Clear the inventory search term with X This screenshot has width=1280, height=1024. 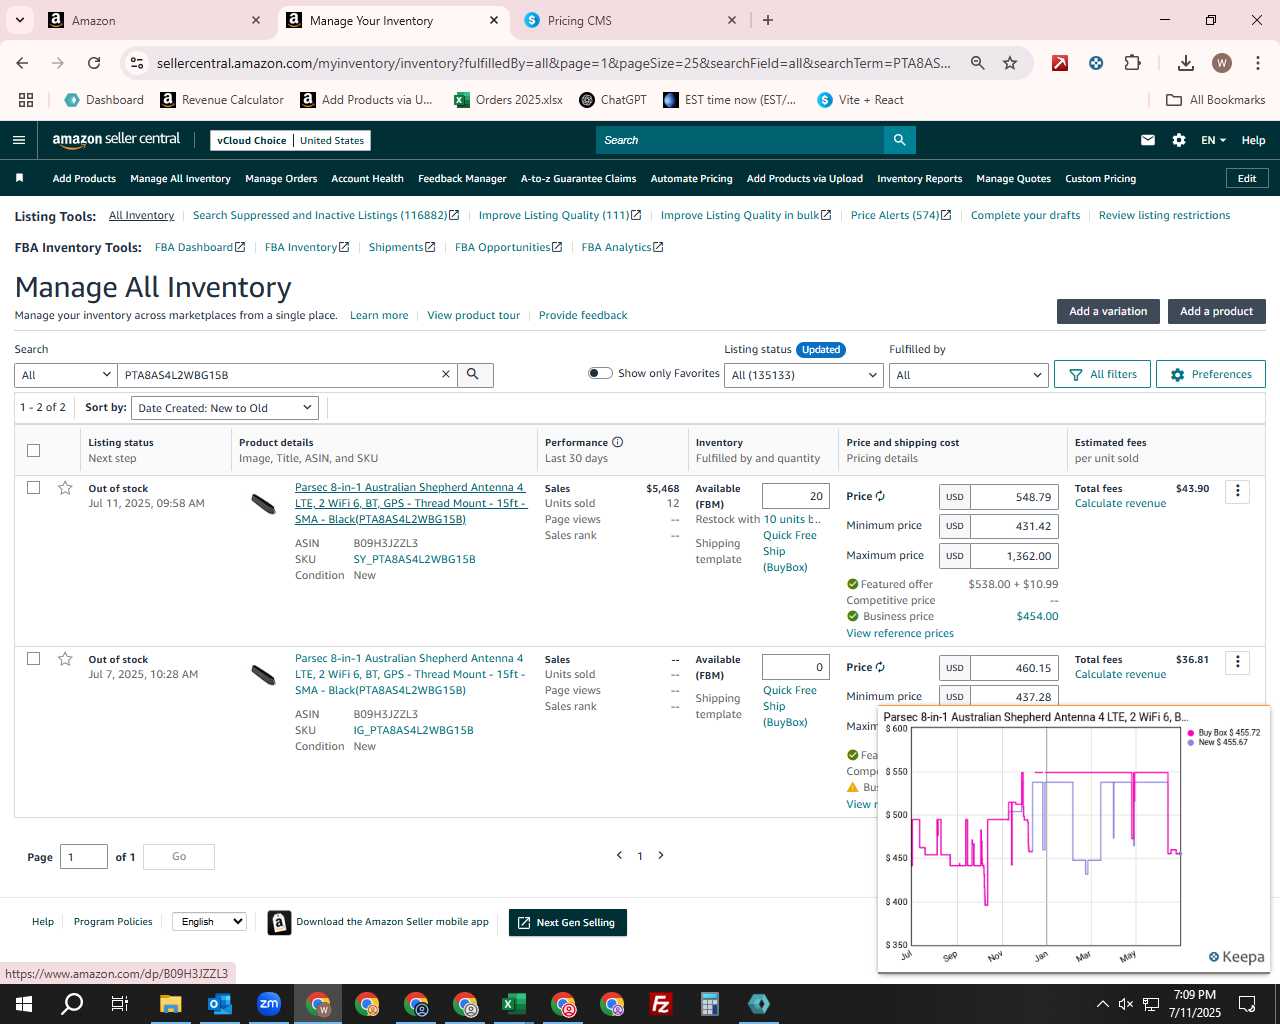446,374
